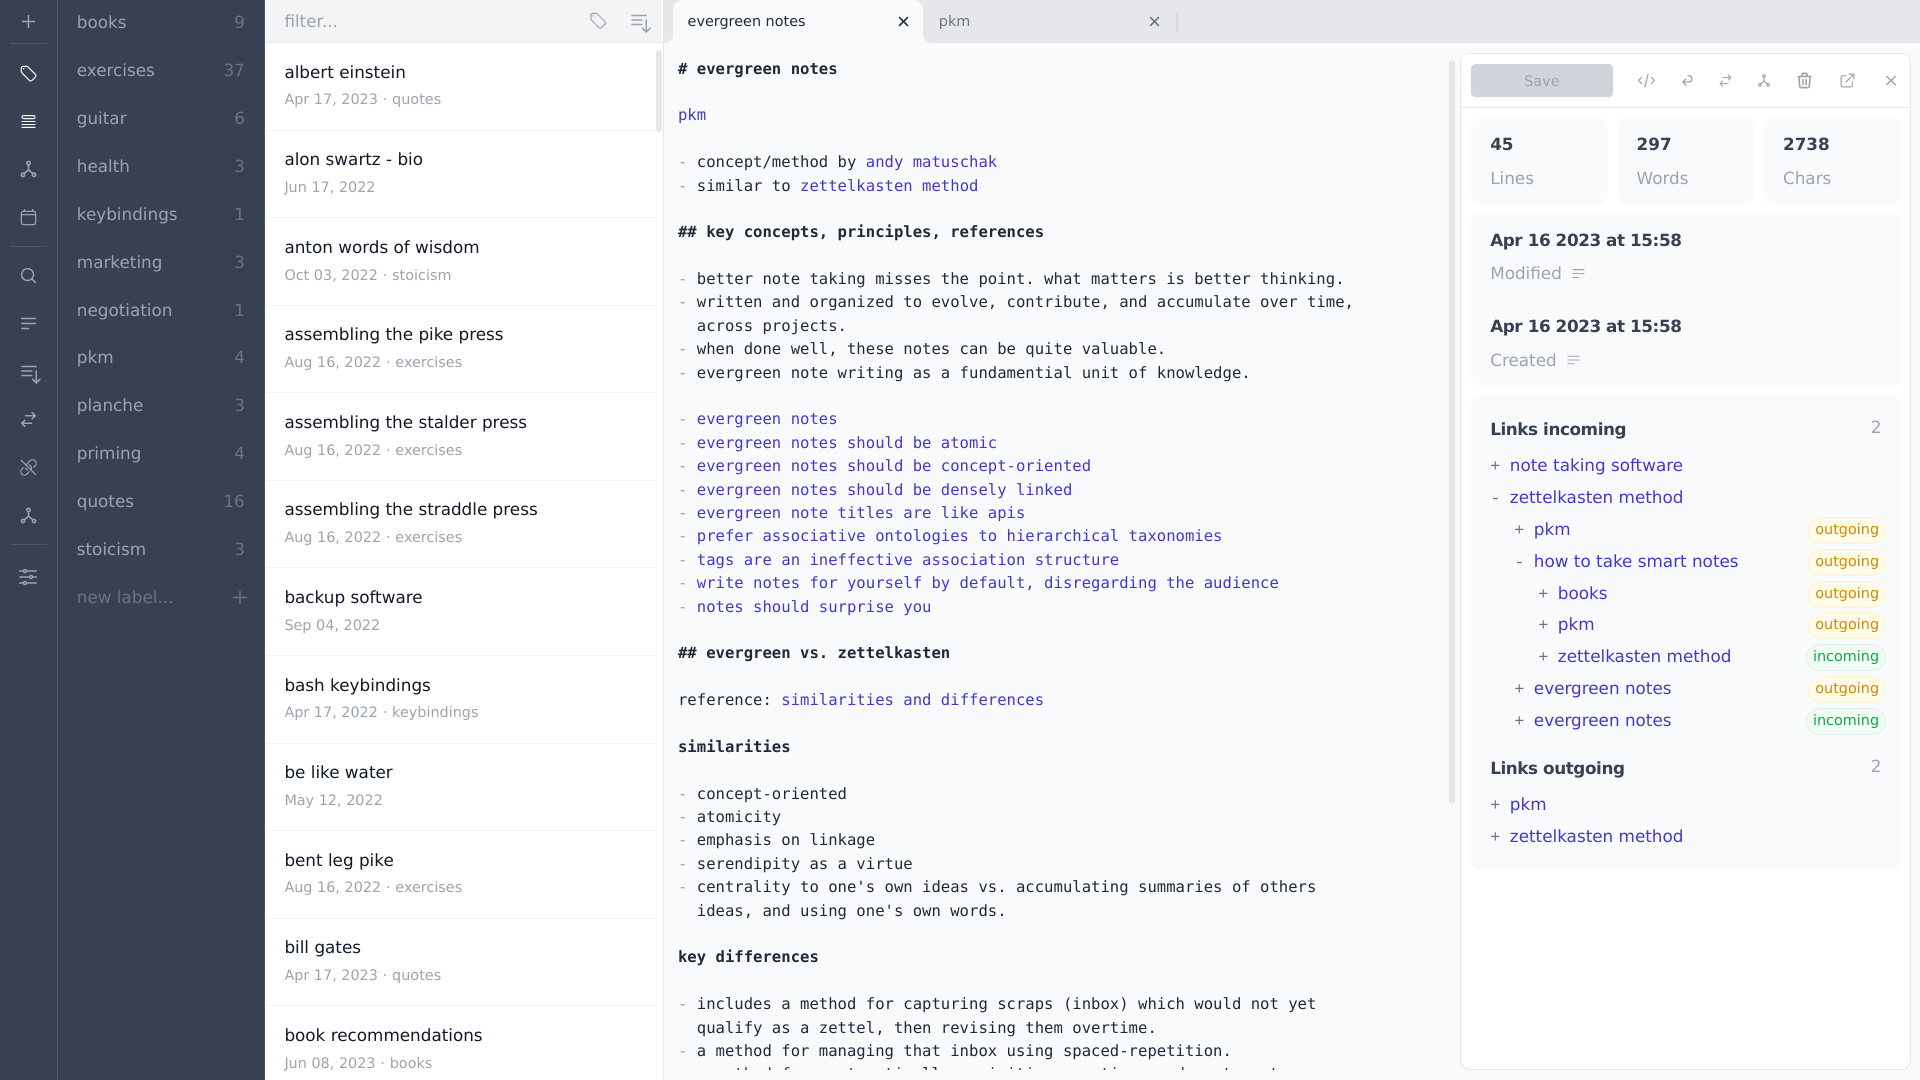The height and width of the screenshot is (1080, 1920).
Task: Click the editor vertical scrollbar
Action: coord(1452,430)
